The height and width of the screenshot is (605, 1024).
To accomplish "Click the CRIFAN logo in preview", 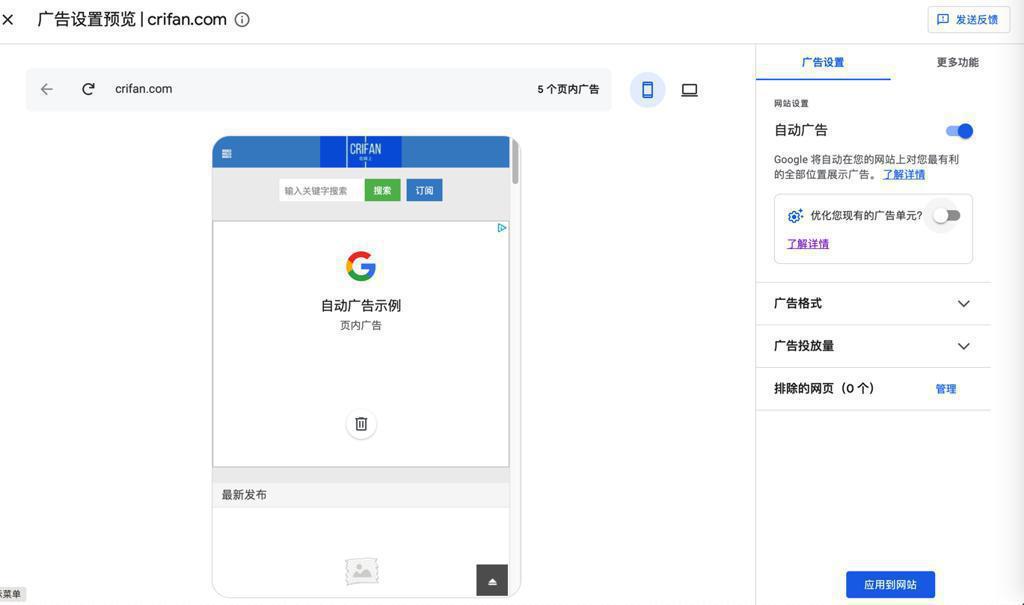I will [361, 152].
